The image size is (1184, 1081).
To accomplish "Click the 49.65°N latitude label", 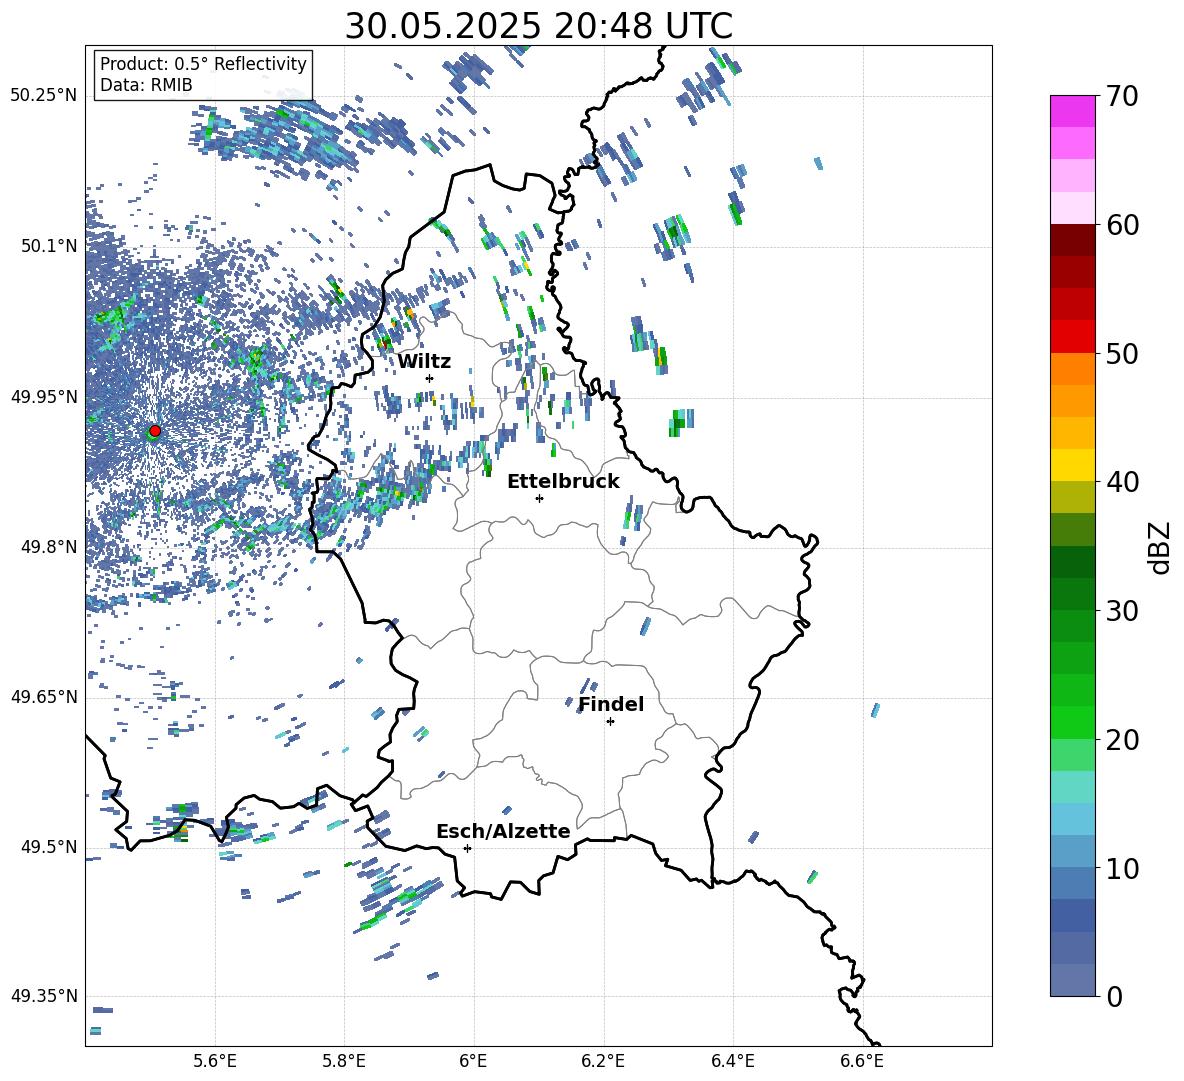I will coord(44,696).
